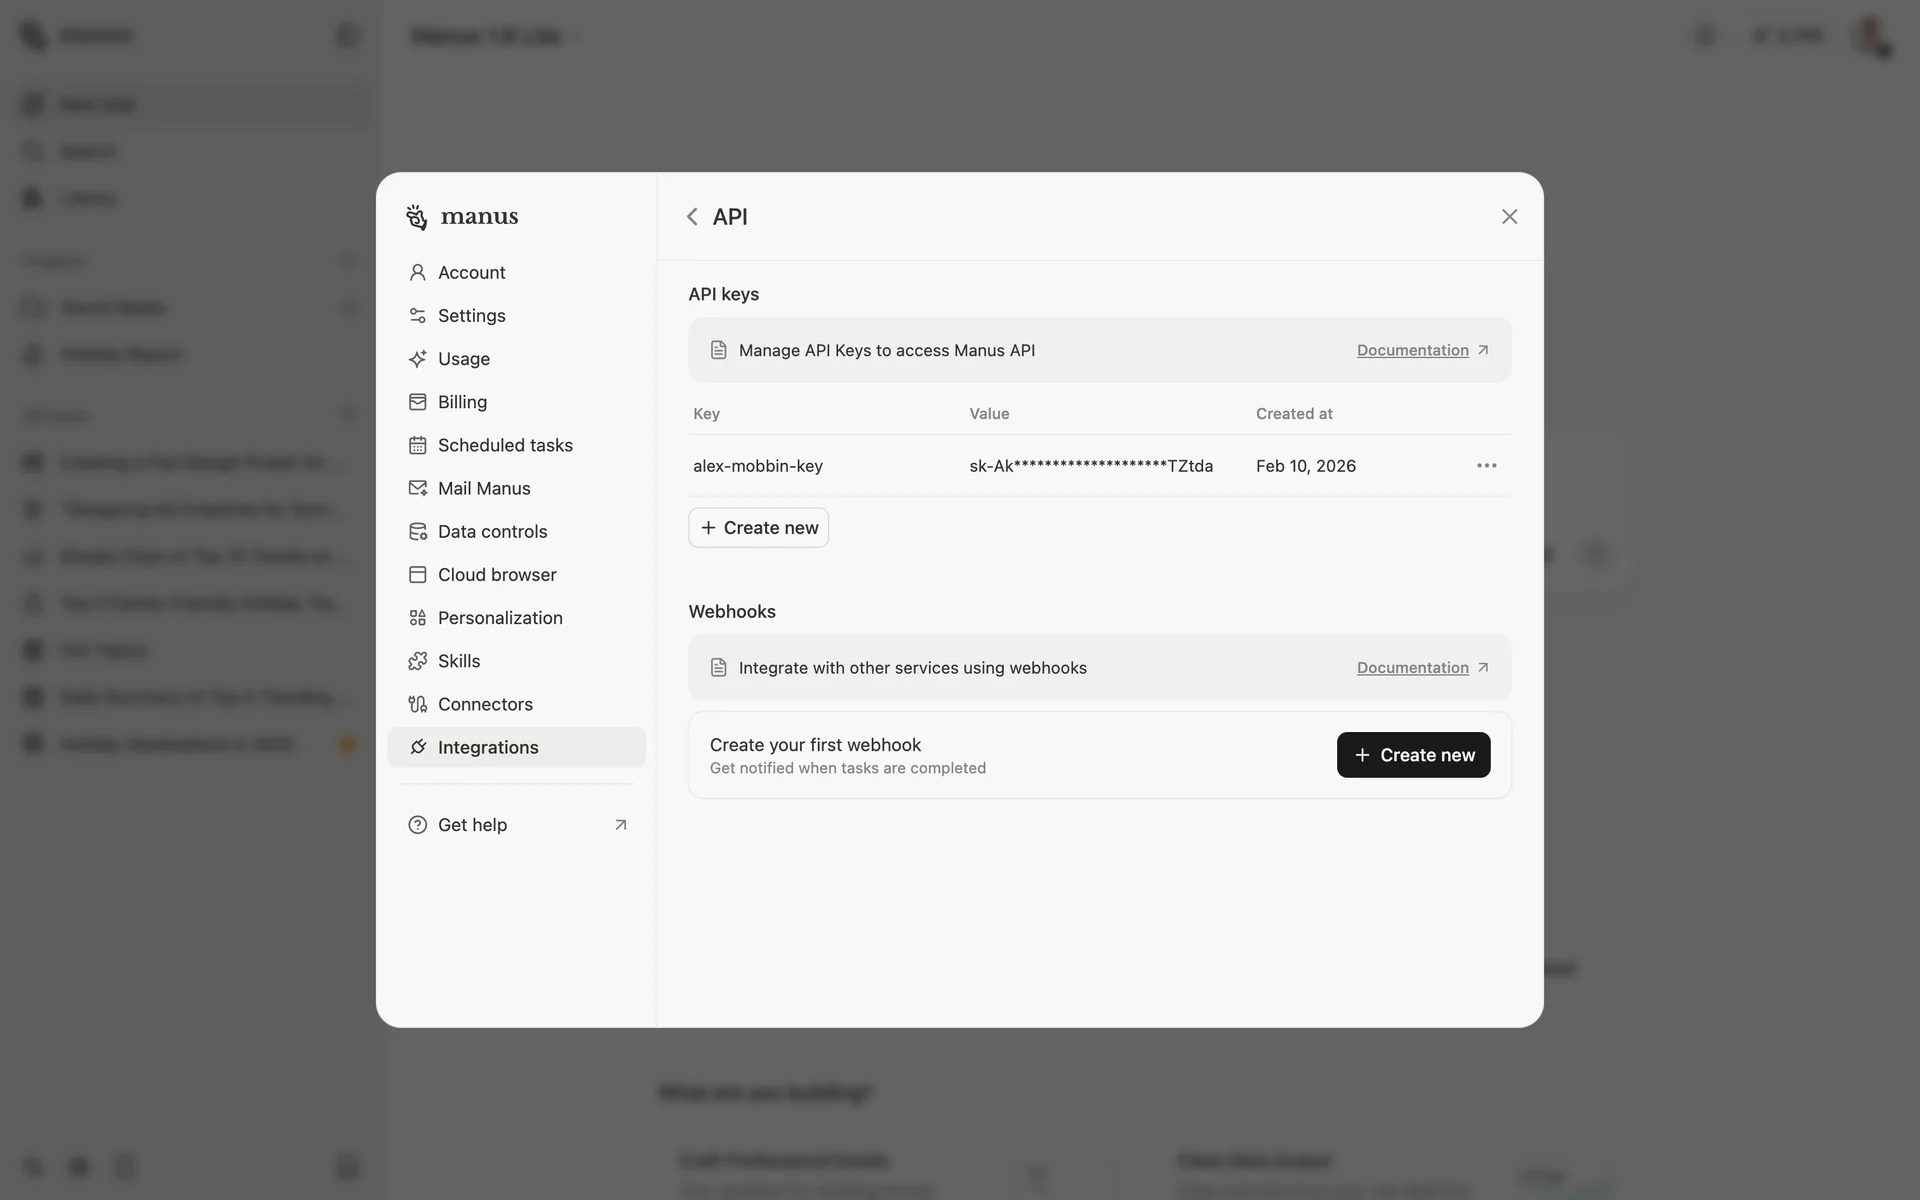Open Account via its person icon
Screen dimensions: 1920x1200
pyautogui.click(x=417, y=272)
